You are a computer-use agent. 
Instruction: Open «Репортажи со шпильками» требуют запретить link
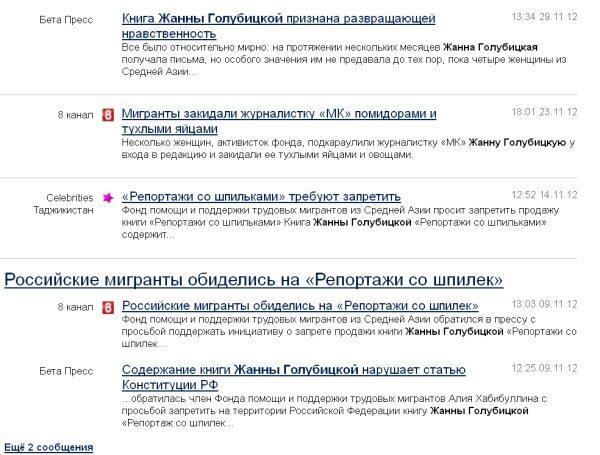[x=261, y=197]
